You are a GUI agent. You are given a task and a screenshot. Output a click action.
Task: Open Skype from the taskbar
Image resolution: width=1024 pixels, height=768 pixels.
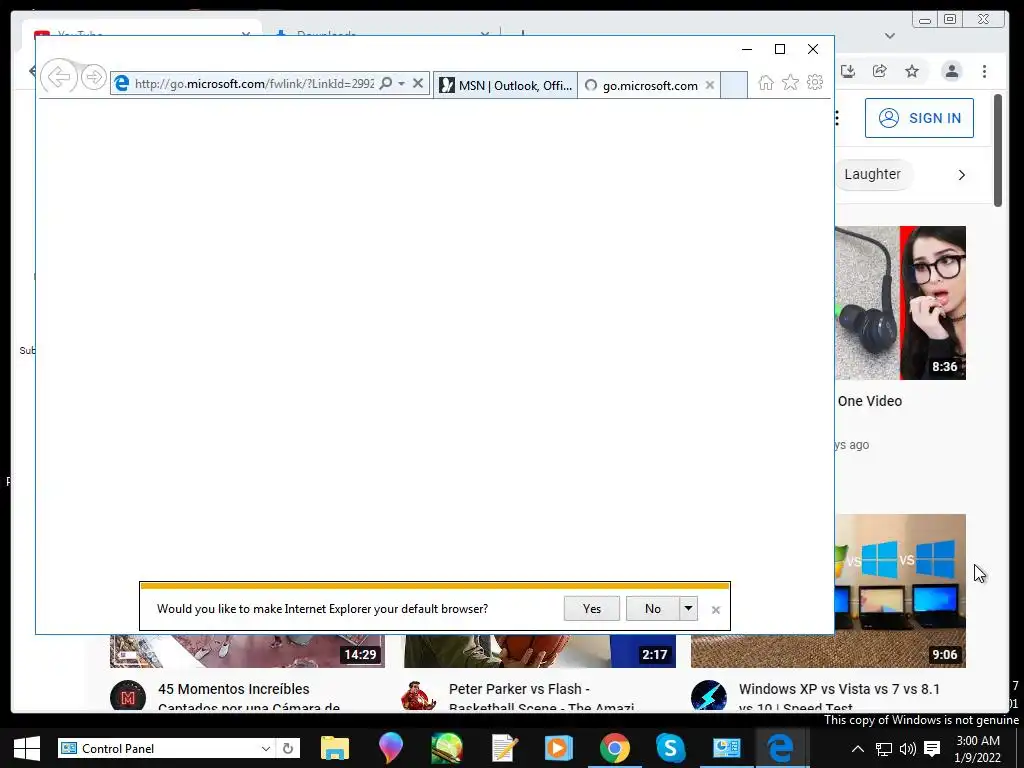tap(671, 748)
